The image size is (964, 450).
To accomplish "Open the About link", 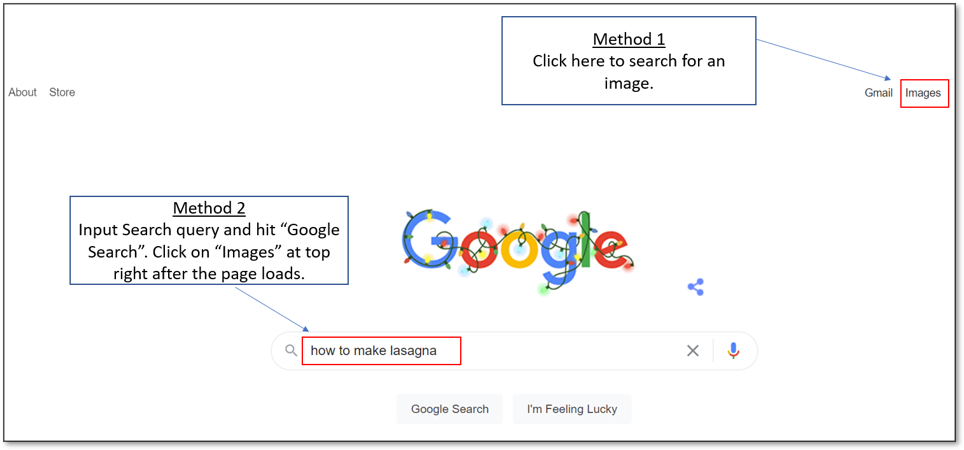I will point(22,92).
